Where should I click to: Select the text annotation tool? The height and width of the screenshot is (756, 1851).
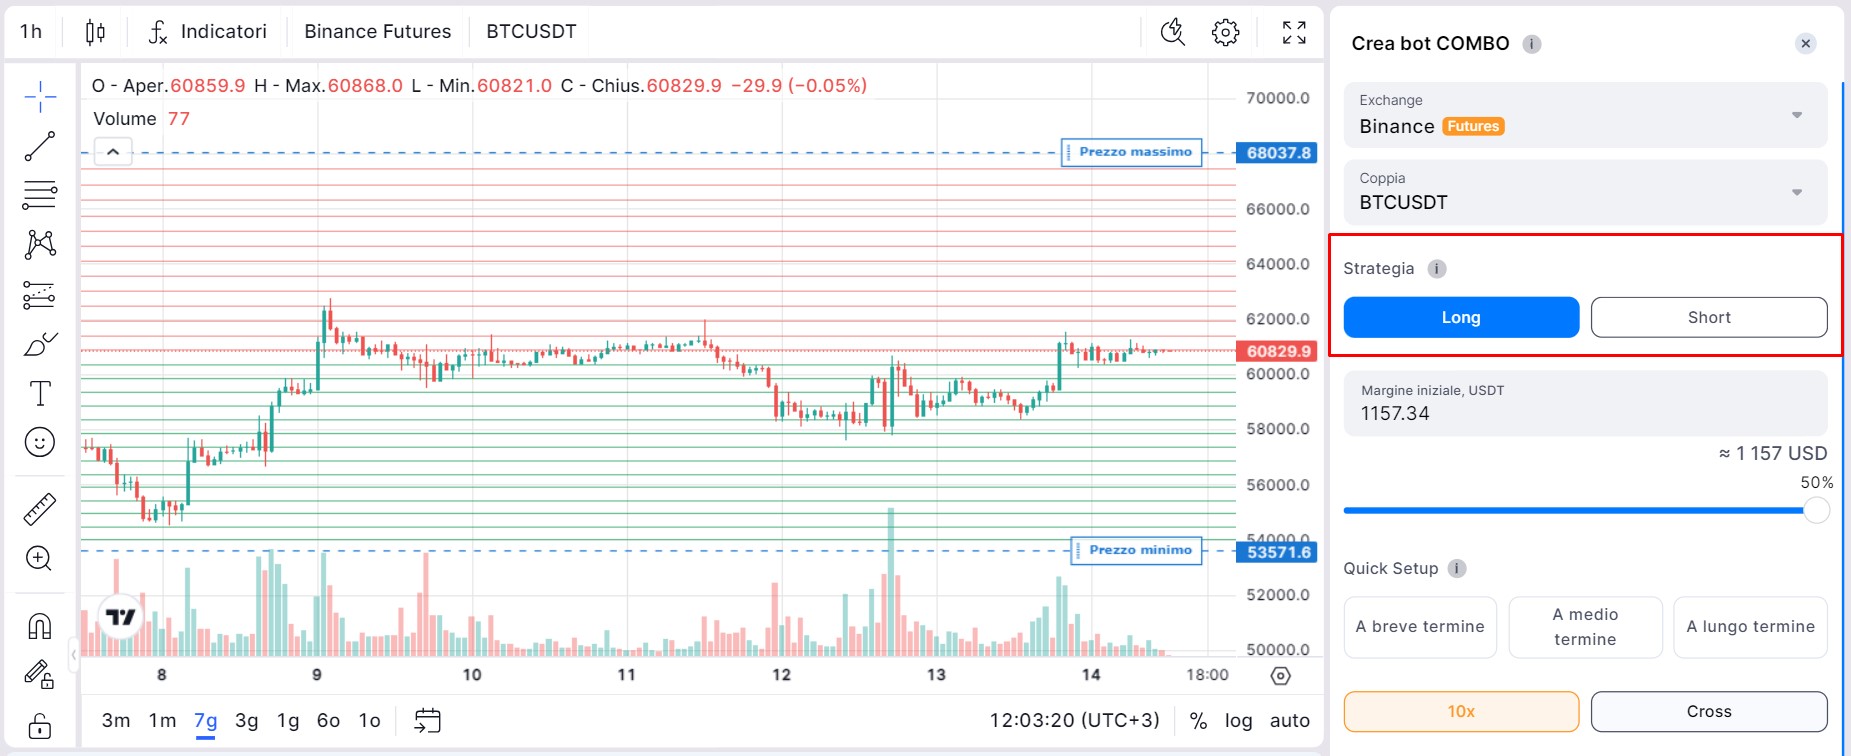[40, 393]
